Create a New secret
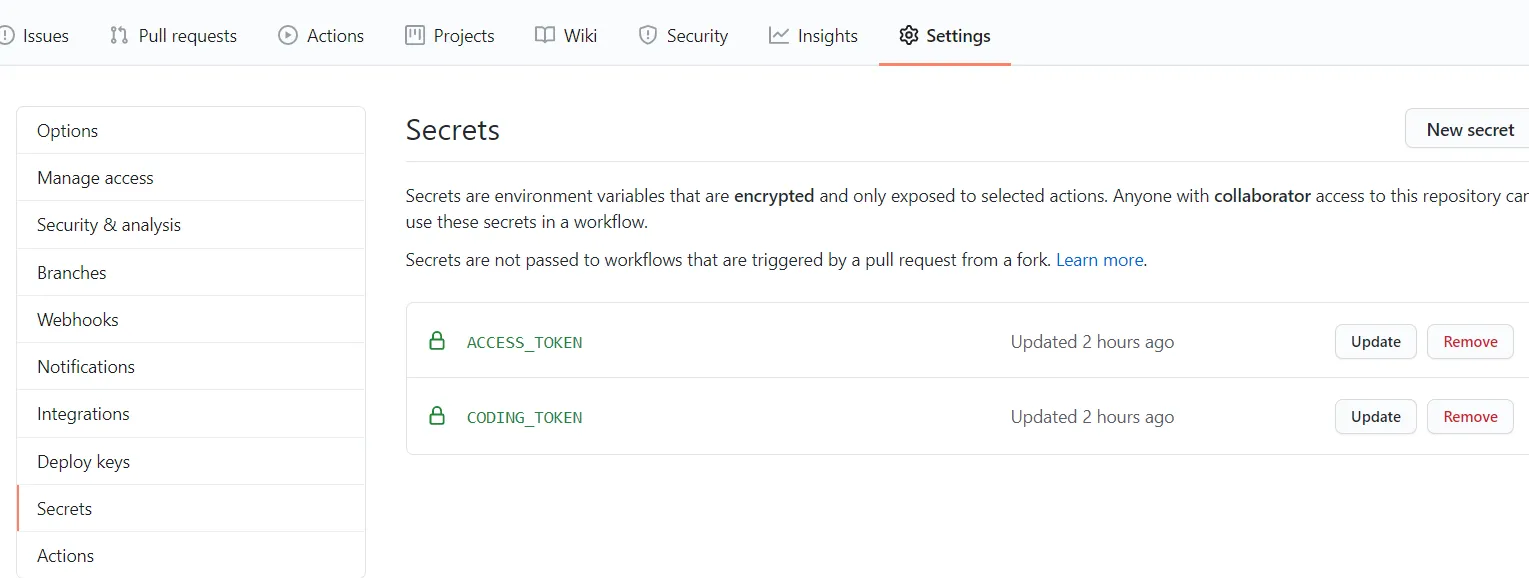The image size is (1529, 578). coord(1469,130)
